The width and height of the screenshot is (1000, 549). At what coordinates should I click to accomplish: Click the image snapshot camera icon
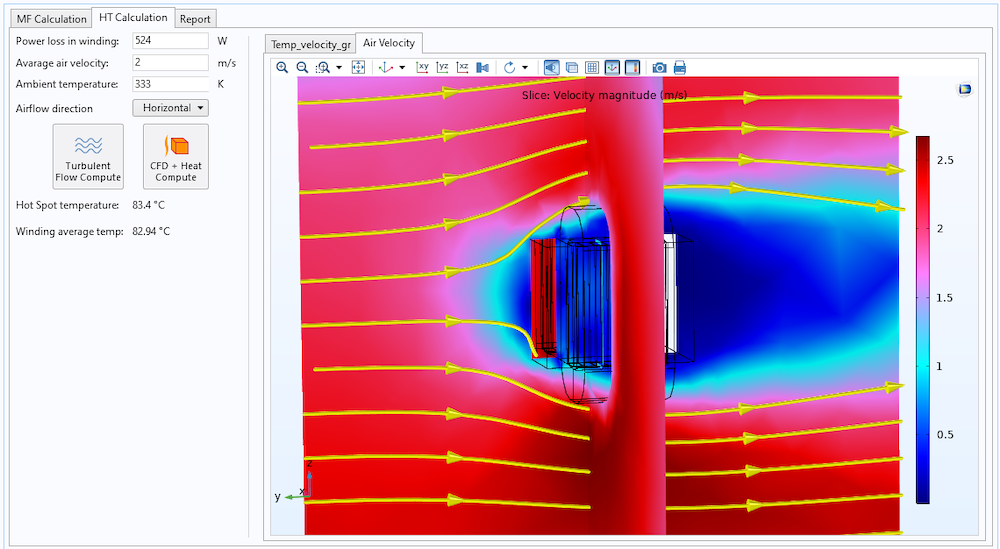click(659, 67)
